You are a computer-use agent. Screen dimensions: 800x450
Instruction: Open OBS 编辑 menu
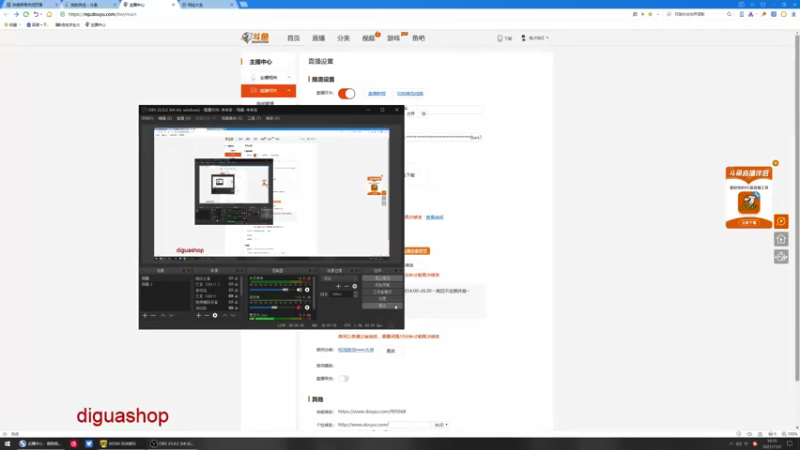[x=165, y=118]
